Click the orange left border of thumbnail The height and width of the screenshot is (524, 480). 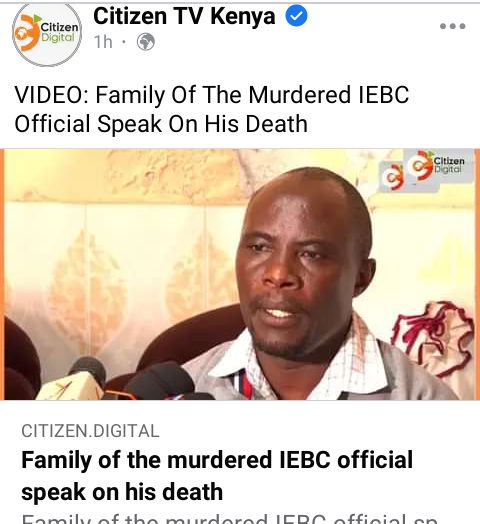click(x=2, y=274)
